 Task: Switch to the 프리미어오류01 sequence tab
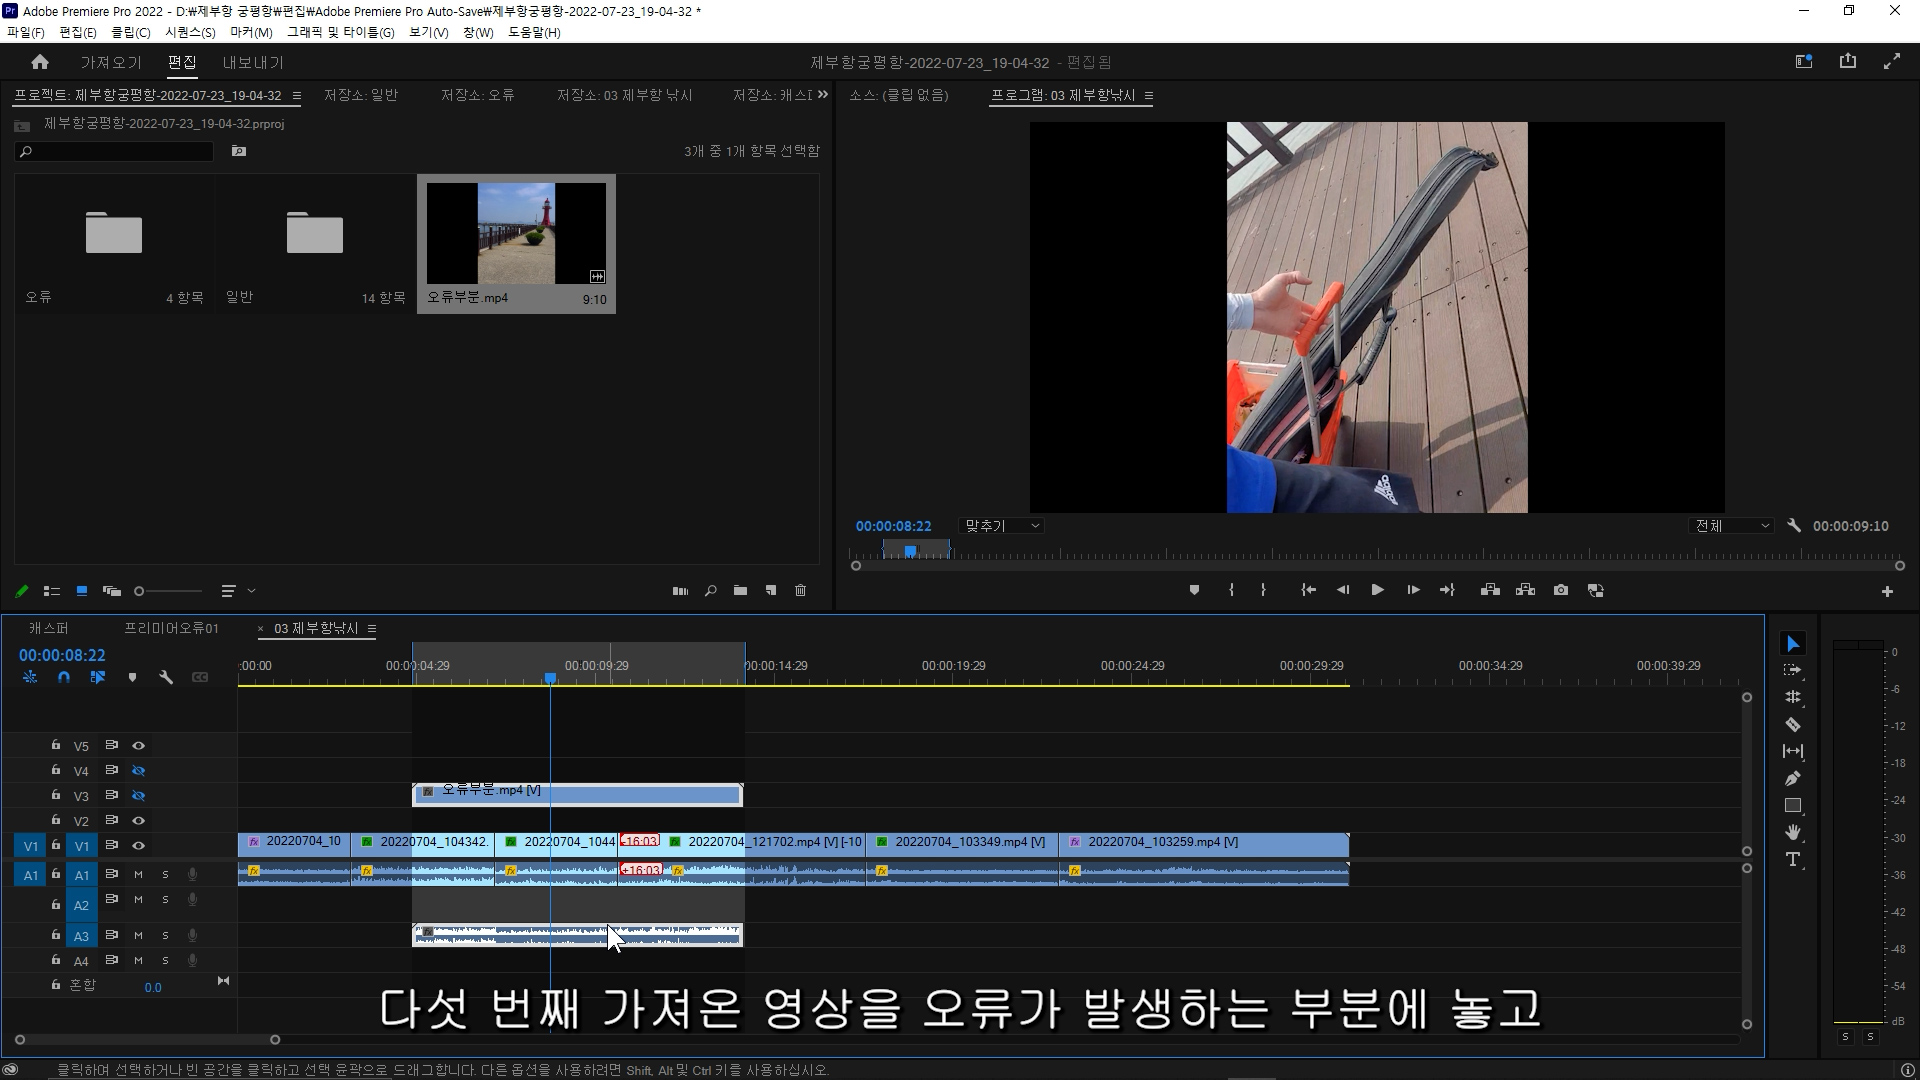[x=171, y=628]
